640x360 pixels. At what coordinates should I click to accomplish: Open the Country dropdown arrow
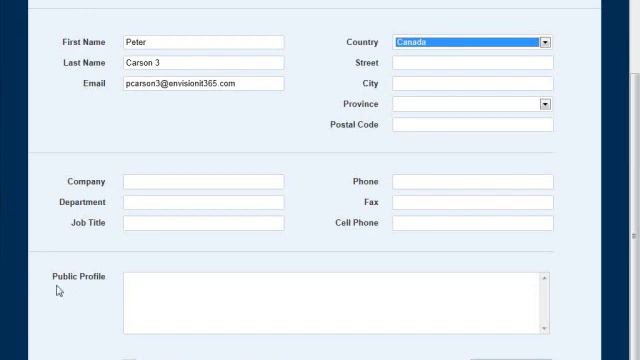pos(545,42)
